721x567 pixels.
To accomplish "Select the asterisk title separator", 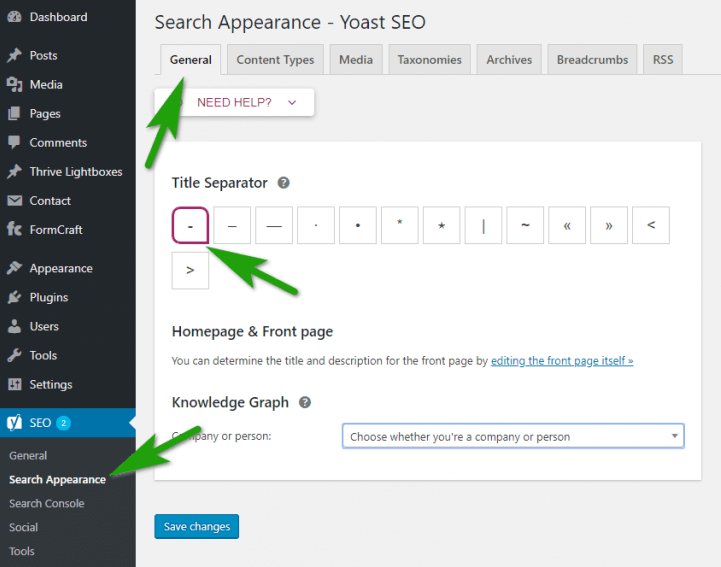I will pyautogui.click(x=400, y=225).
